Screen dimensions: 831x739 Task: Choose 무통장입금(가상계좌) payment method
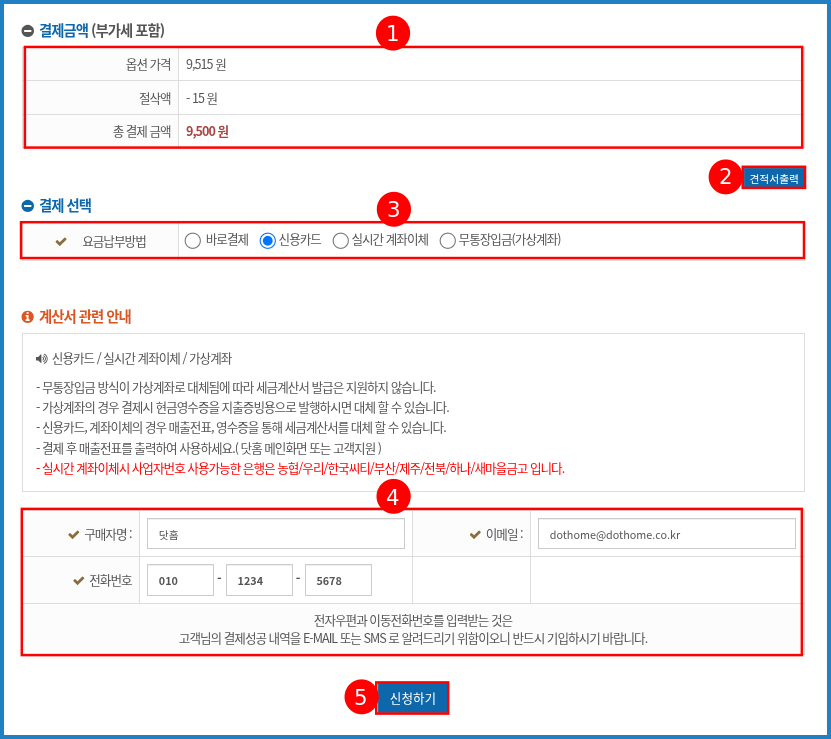click(x=447, y=240)
